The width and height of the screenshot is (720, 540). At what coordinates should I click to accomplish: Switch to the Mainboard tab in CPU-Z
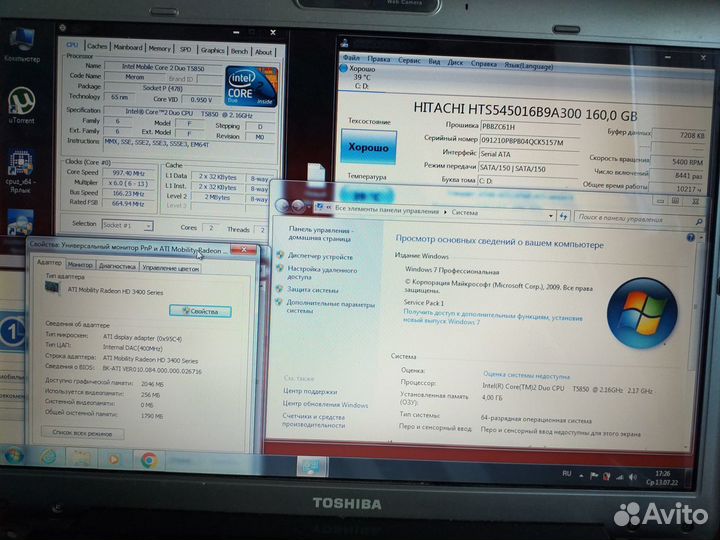click(x=128, y=47)
